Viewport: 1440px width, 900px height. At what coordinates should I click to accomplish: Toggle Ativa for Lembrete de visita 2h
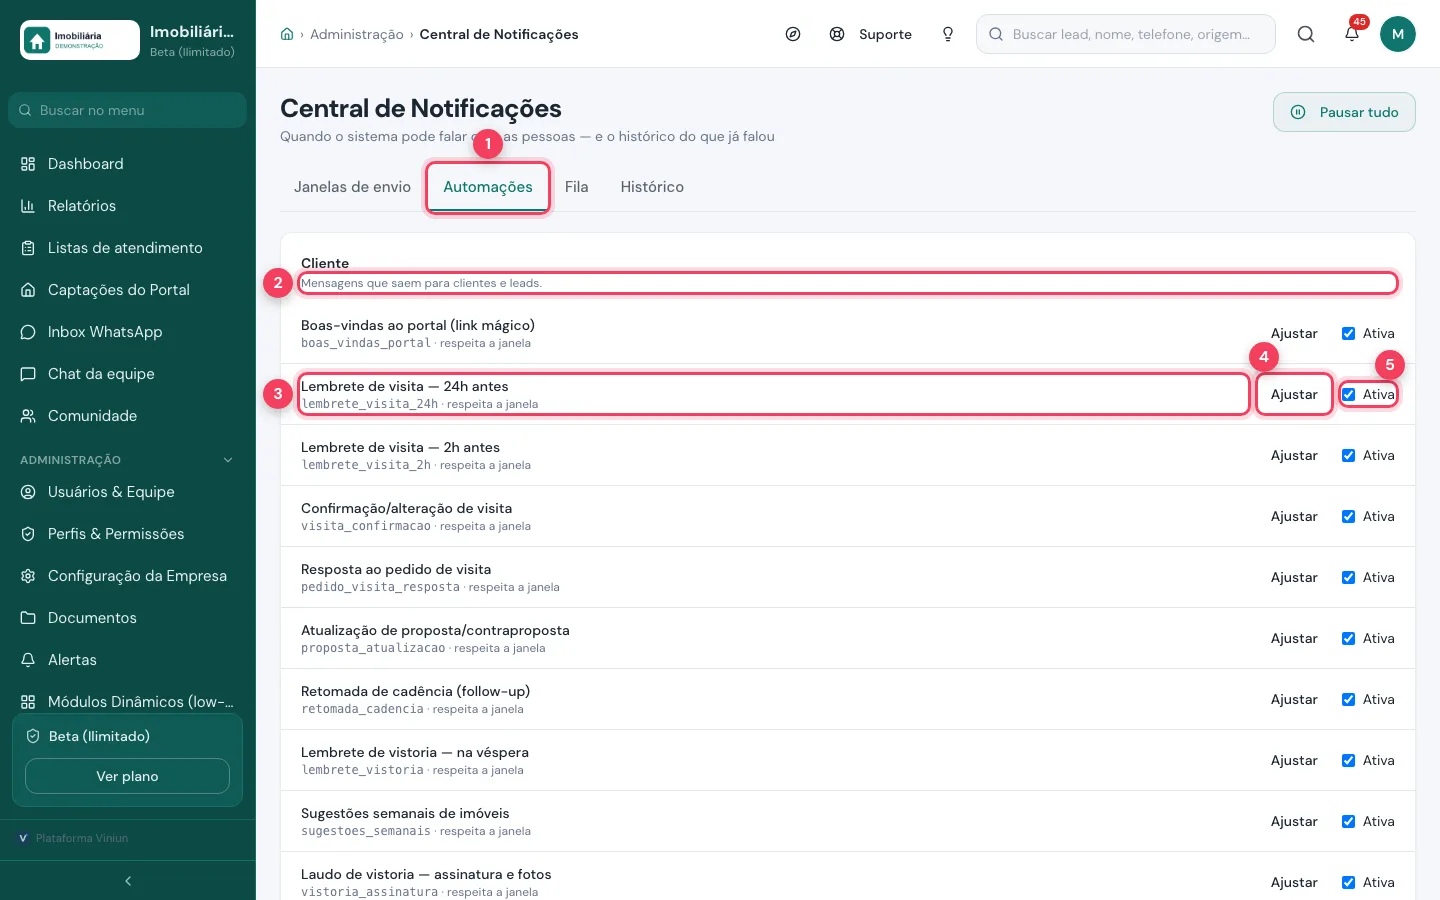coord(1348,456)
